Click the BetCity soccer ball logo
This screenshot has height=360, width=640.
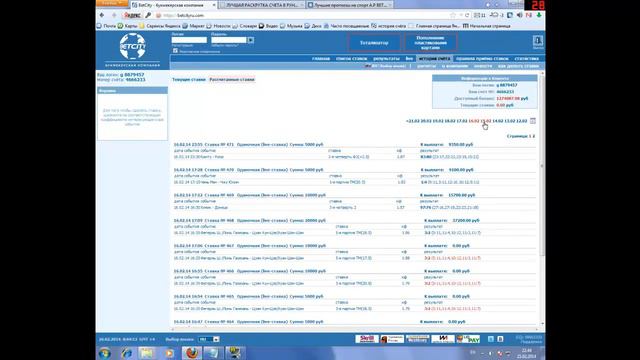tap(132, 47)
